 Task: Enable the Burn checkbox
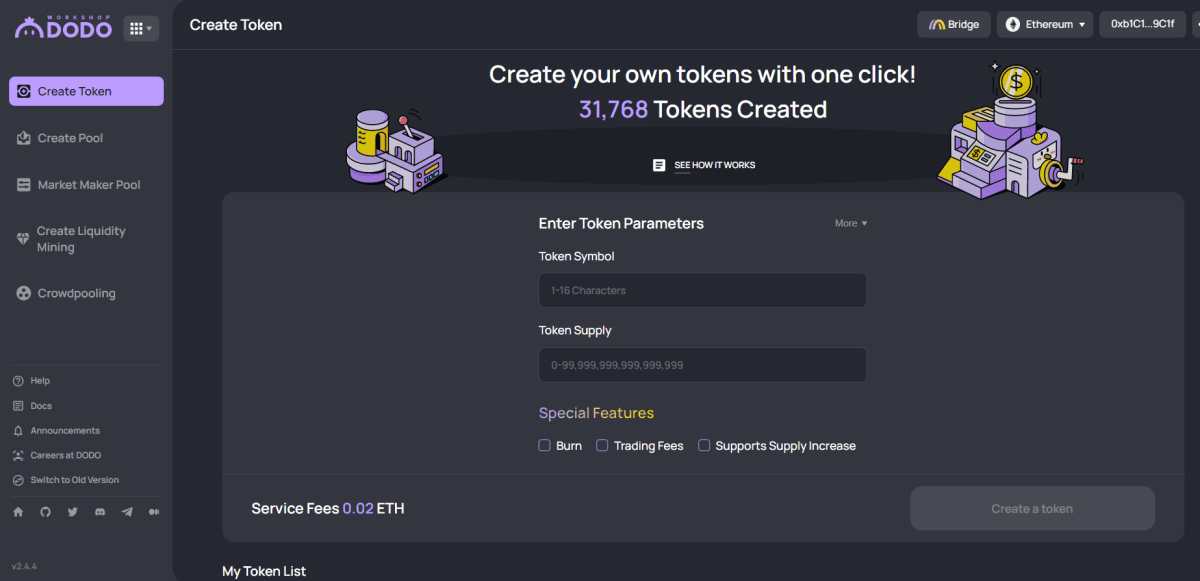[x=545, y=446]
